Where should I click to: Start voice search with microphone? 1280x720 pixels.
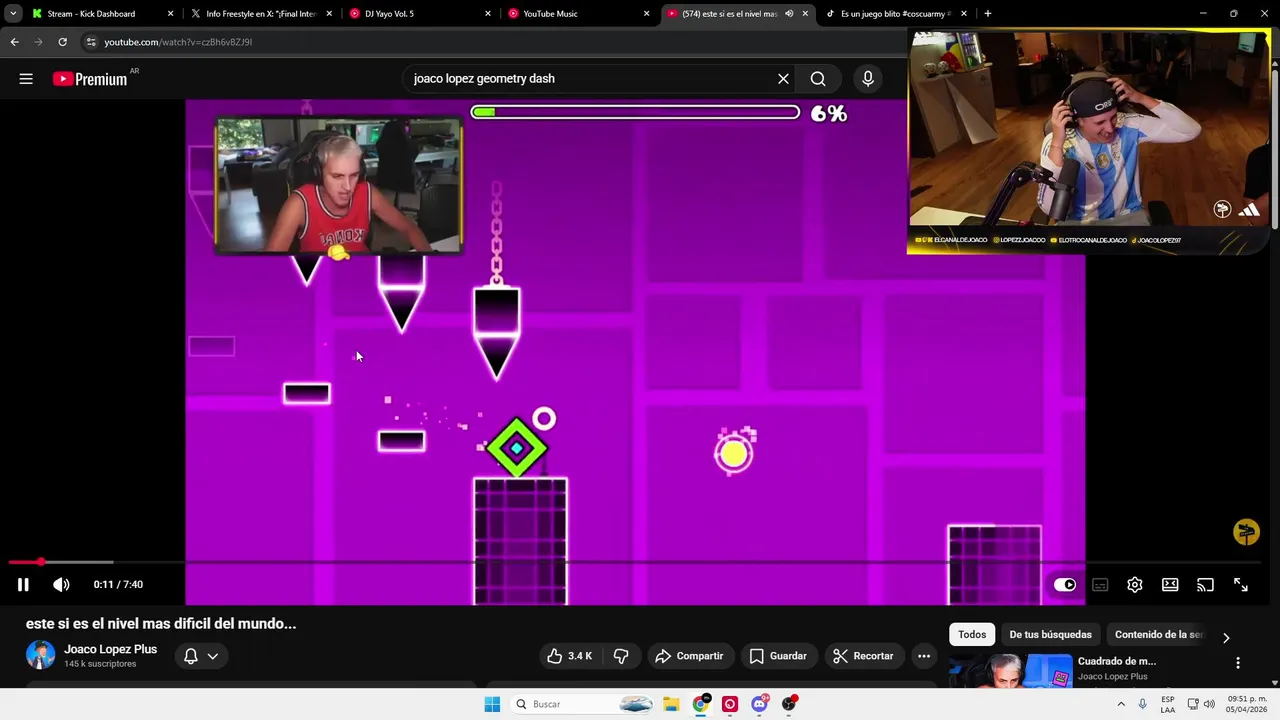point(868,79)
